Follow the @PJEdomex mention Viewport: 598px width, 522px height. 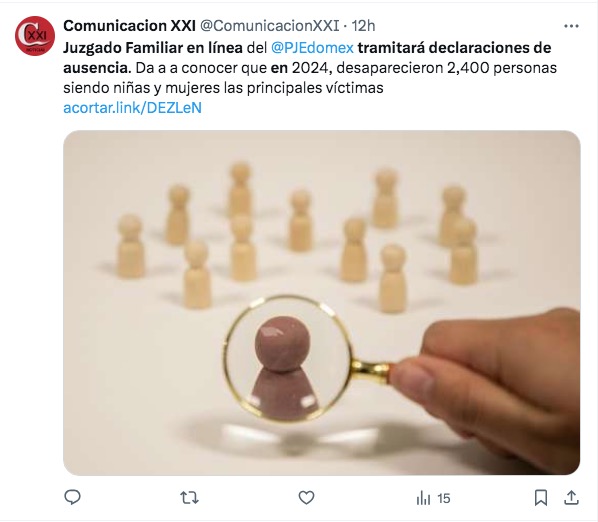(312, 48)
